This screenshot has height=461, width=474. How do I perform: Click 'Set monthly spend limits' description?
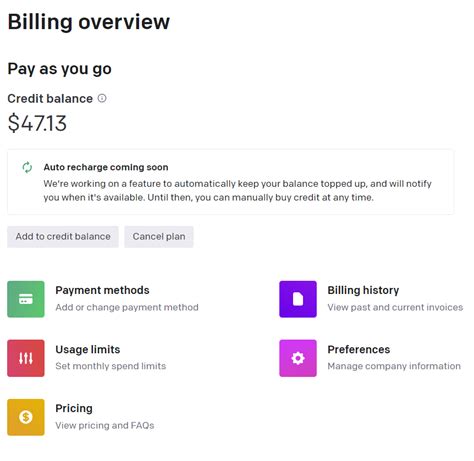pyautogui.click(x=111, y=366)
